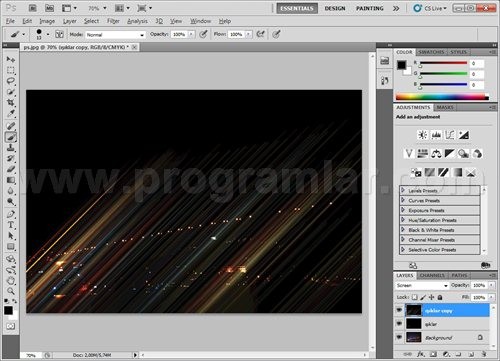500x361 pixels.
Task: Add a Levels adjustment
Action: coord(436,135)
